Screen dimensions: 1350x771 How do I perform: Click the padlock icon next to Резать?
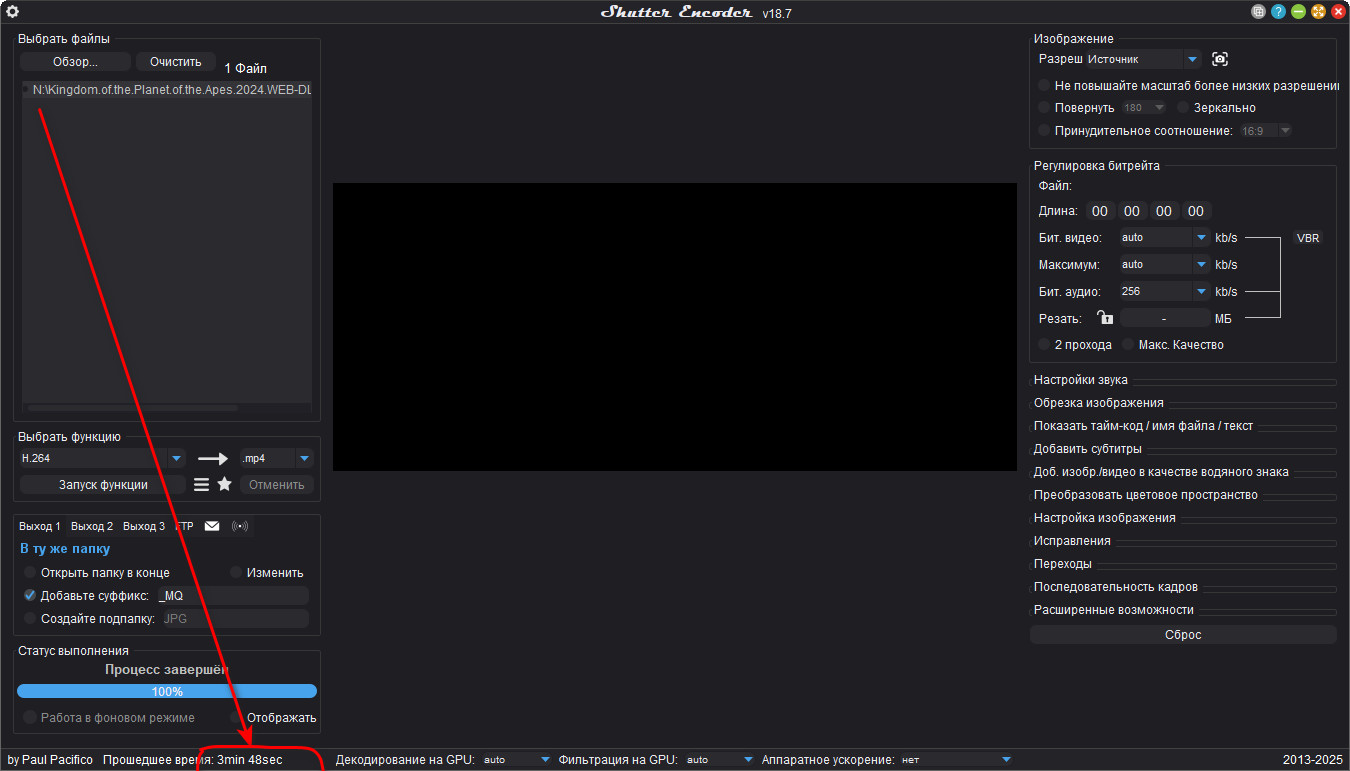pos(1105,318)
